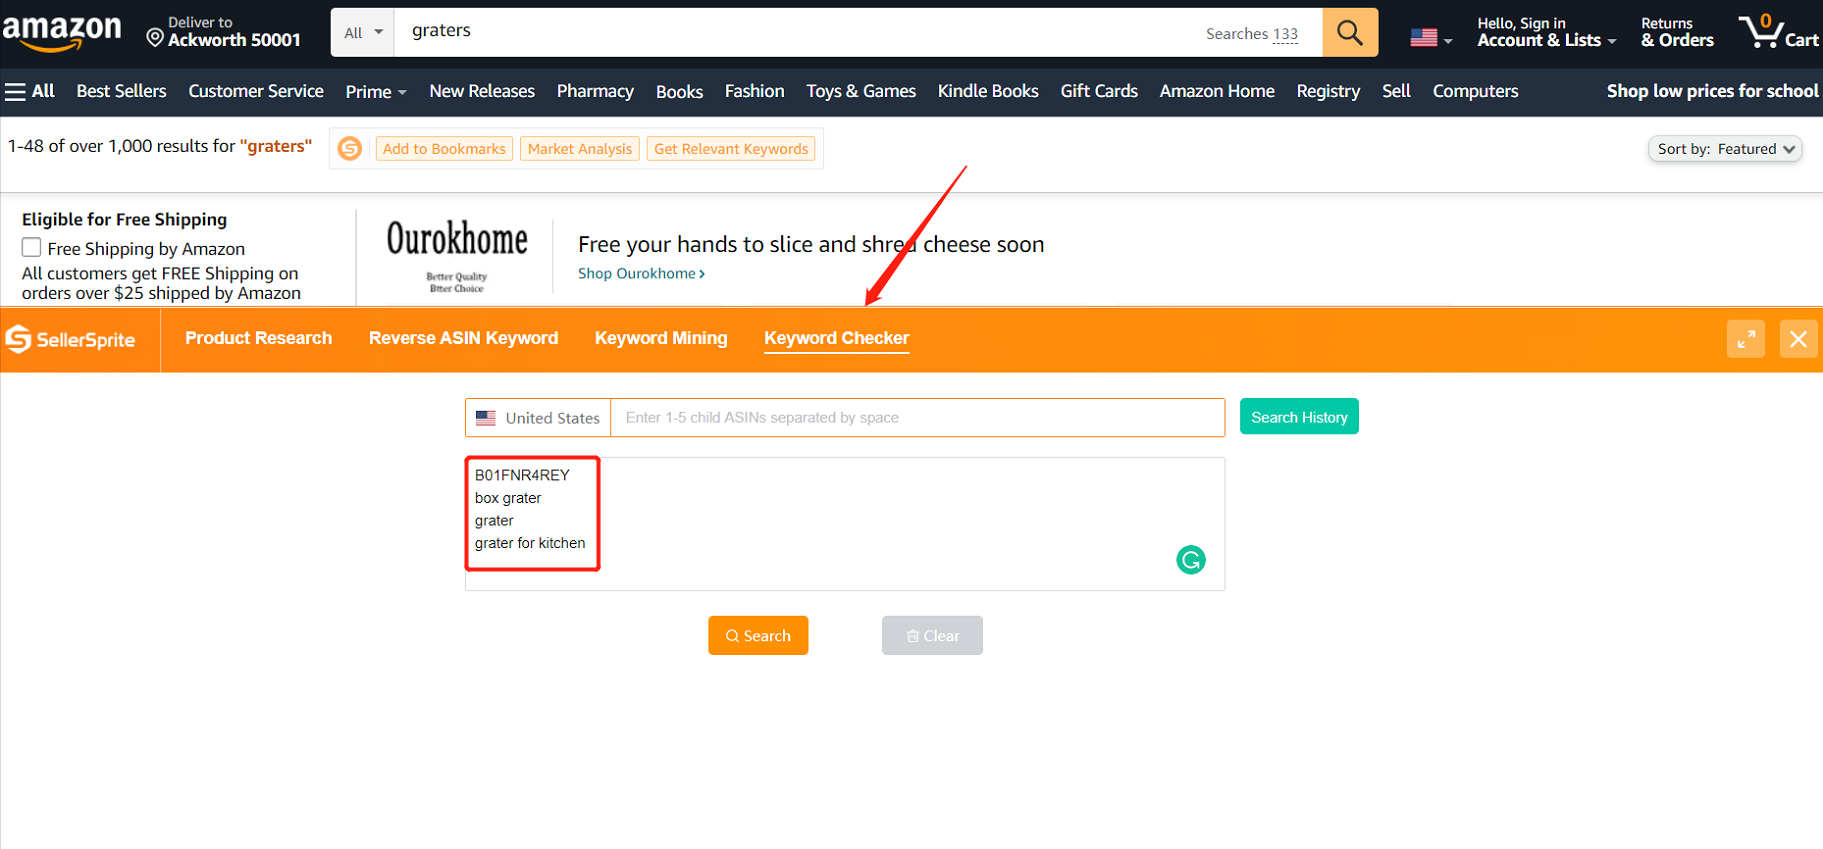Open Customer Service in the nav bar

point(256,91)
